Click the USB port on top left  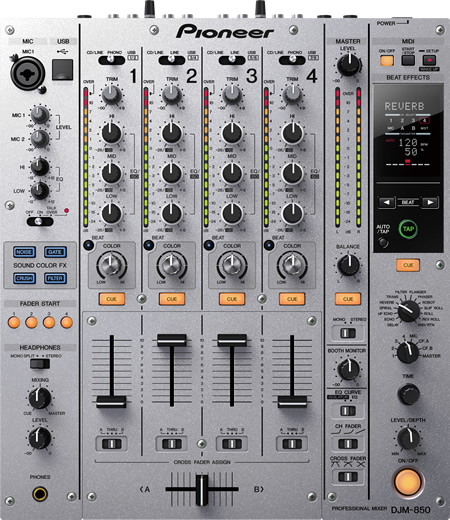(x=62, y=70)
